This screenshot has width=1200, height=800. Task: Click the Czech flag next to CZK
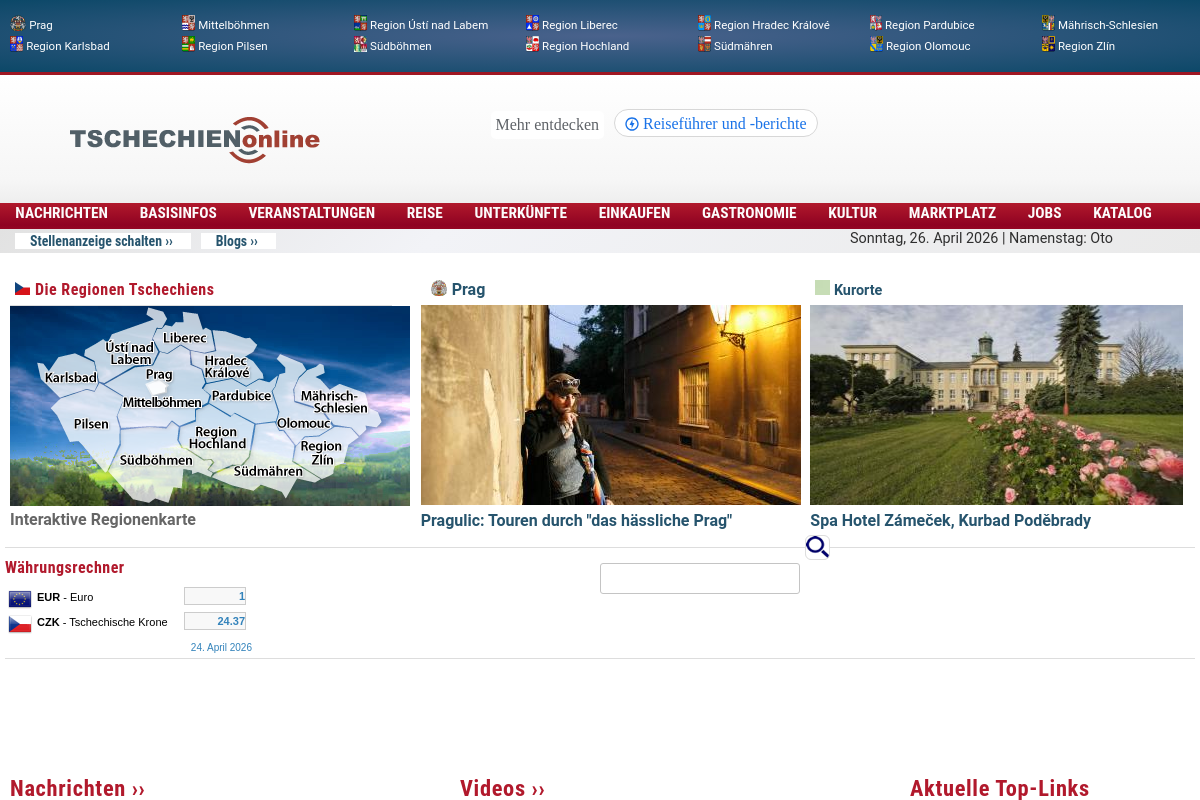coord(19,621)
